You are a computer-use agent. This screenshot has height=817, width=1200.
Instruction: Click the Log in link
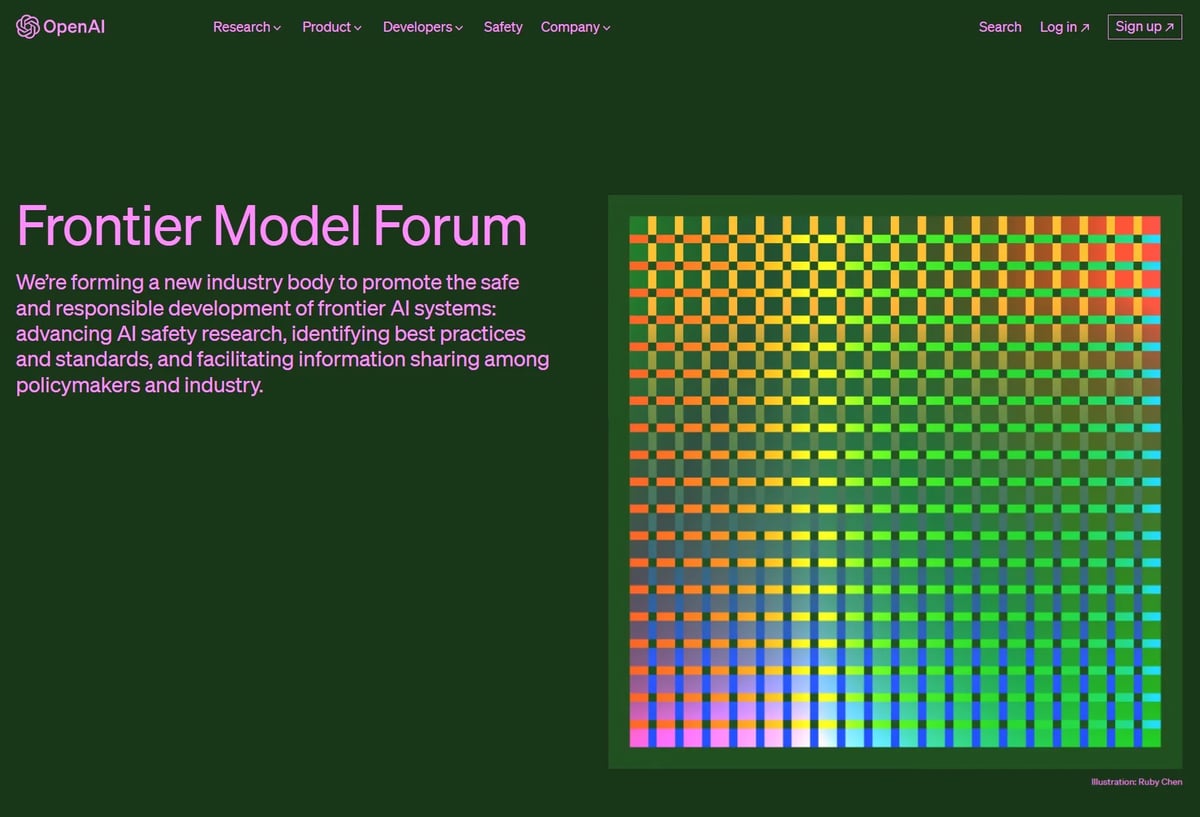1065,27
